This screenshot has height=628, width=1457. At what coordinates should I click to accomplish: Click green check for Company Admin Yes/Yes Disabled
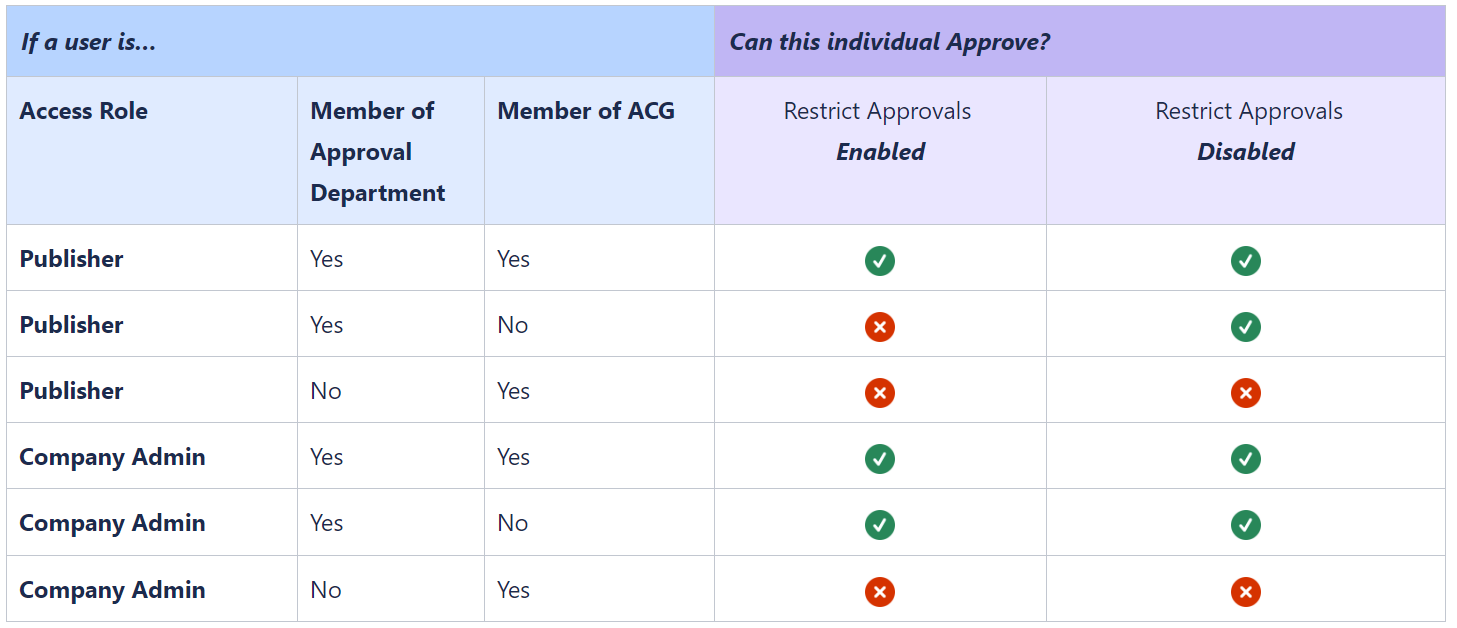point(1246,459)
